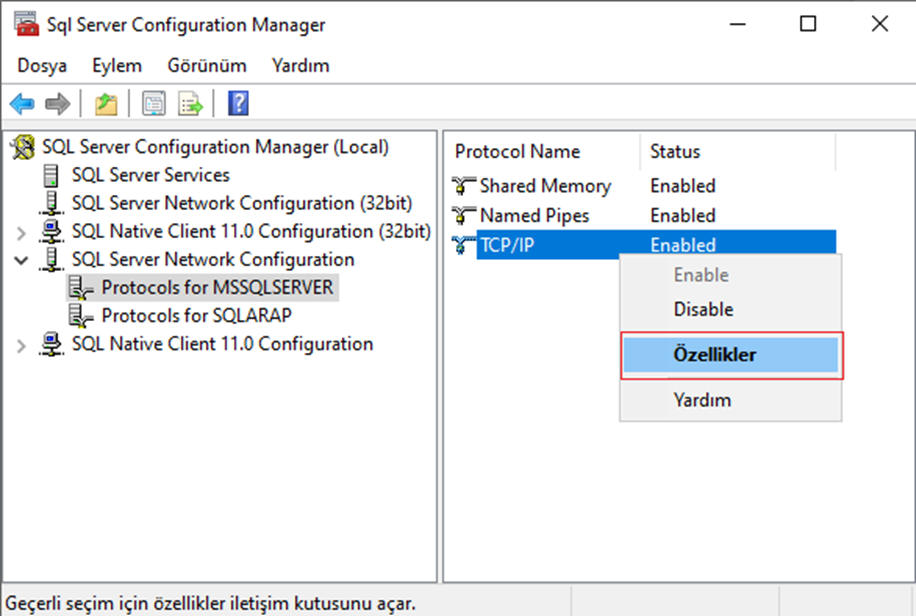Click the Protocols for MSSQLSERVER icon
The width and height of the screenshot is (916, 616).
tap(81, 288)
